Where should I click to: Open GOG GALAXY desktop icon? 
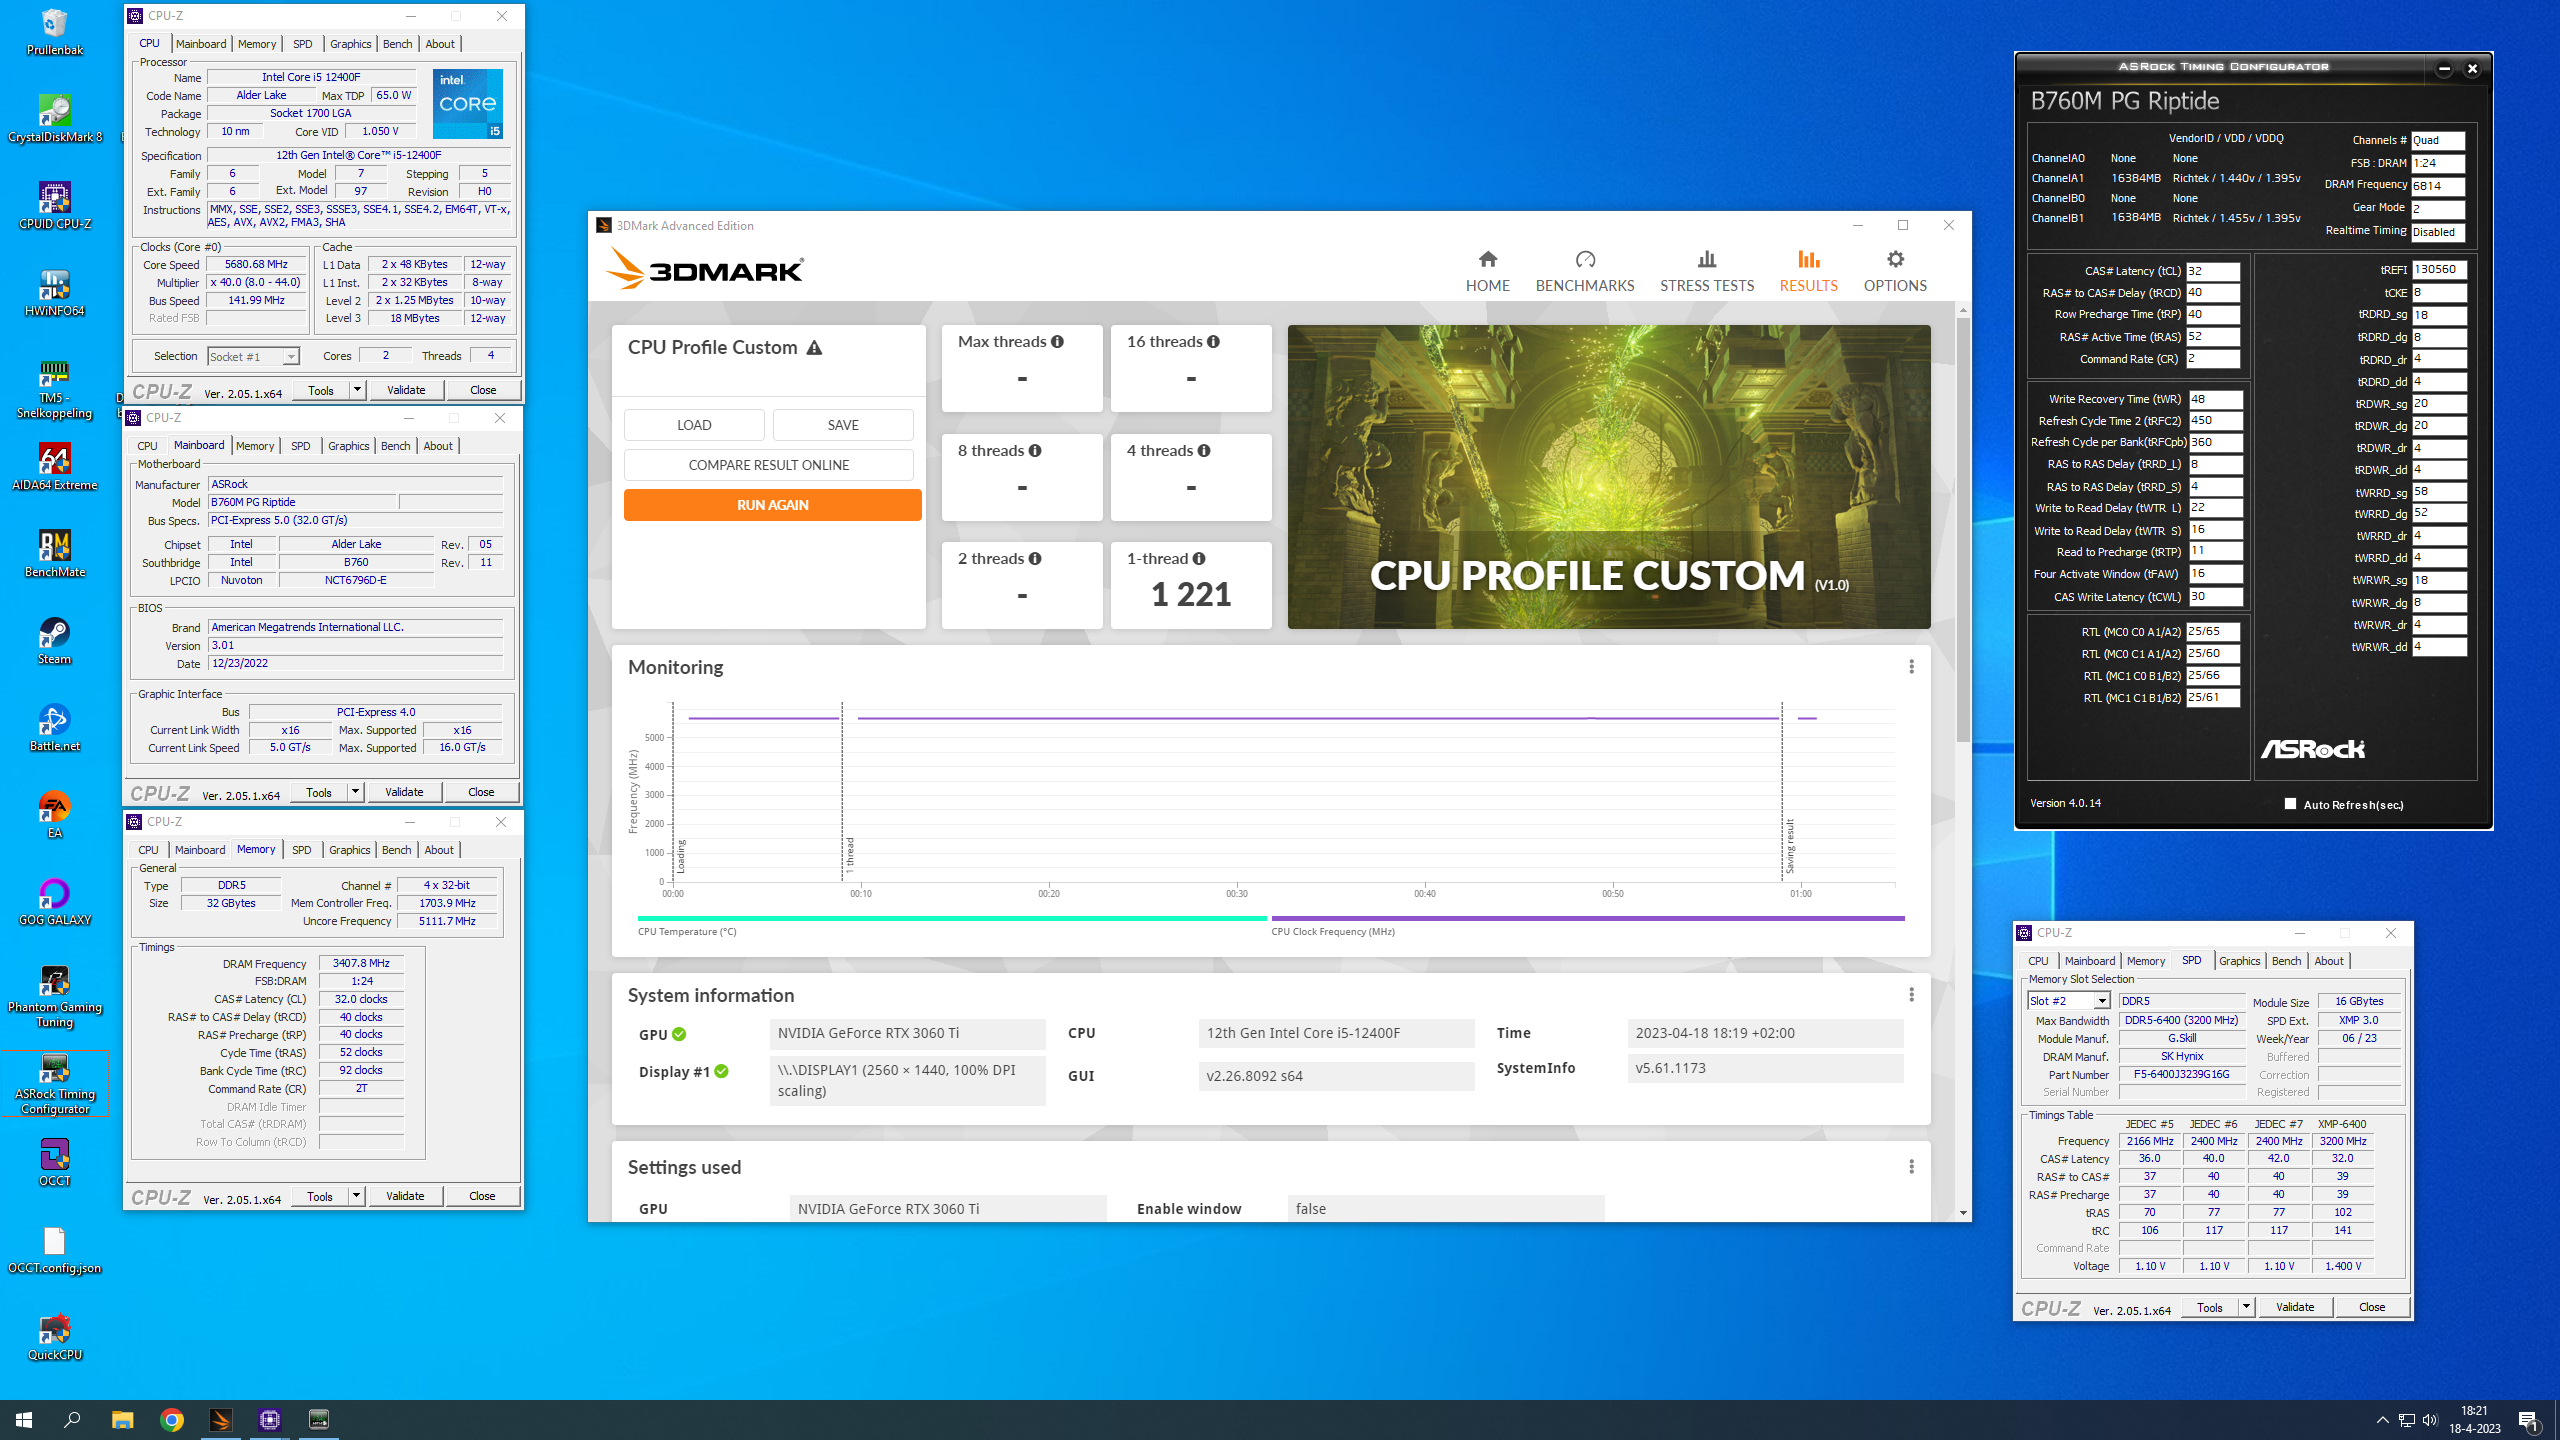coord(55,901)
